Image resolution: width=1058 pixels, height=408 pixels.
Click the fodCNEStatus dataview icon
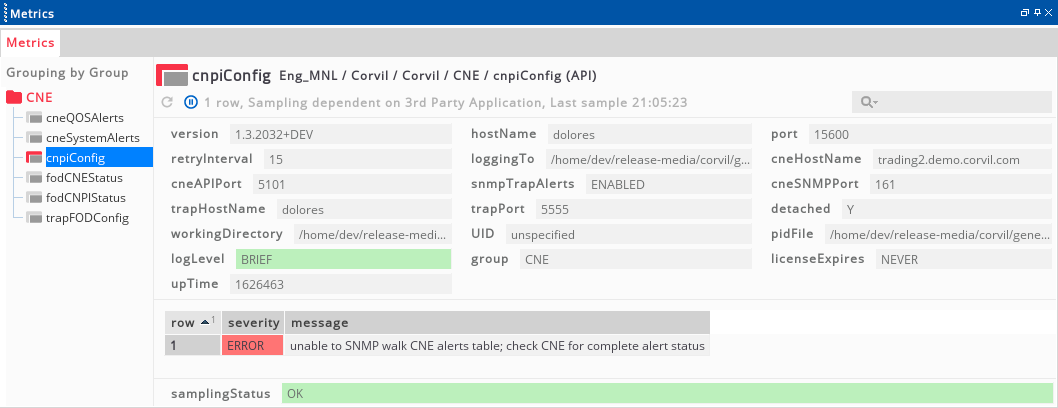(x=35, y=178)
